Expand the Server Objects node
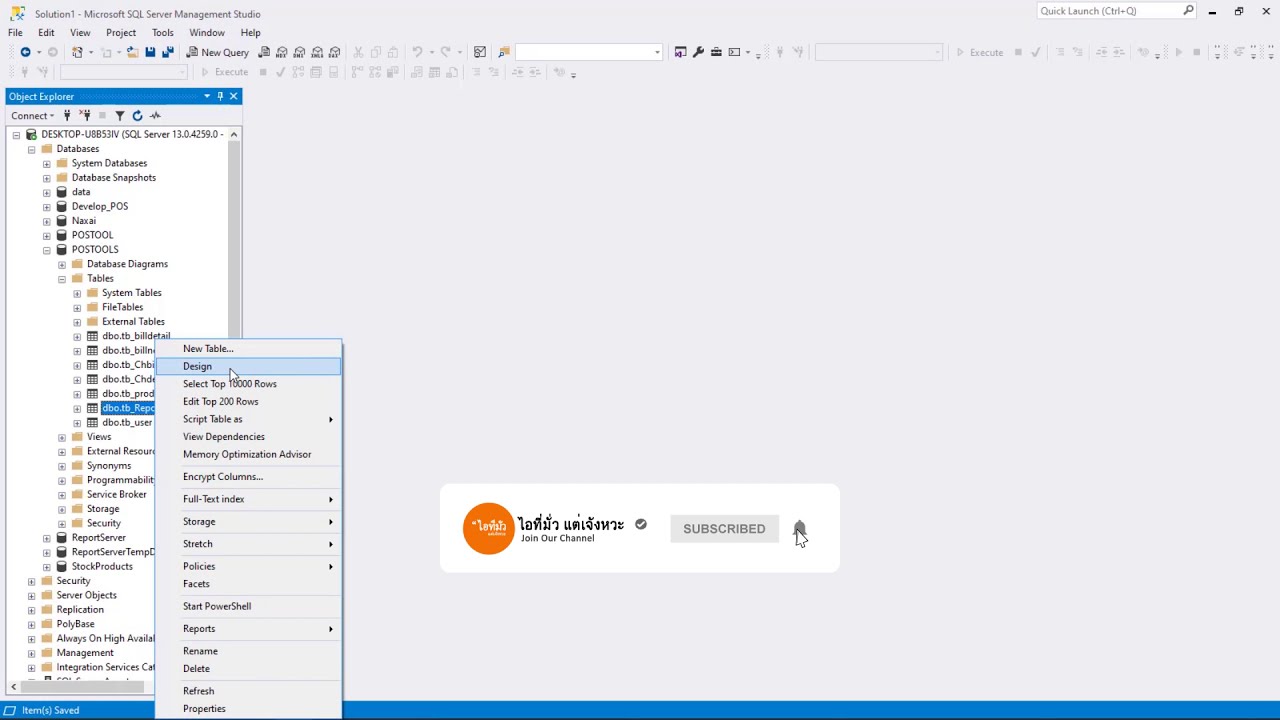Viewport: 1280px width, 720px height. (32, 596)
